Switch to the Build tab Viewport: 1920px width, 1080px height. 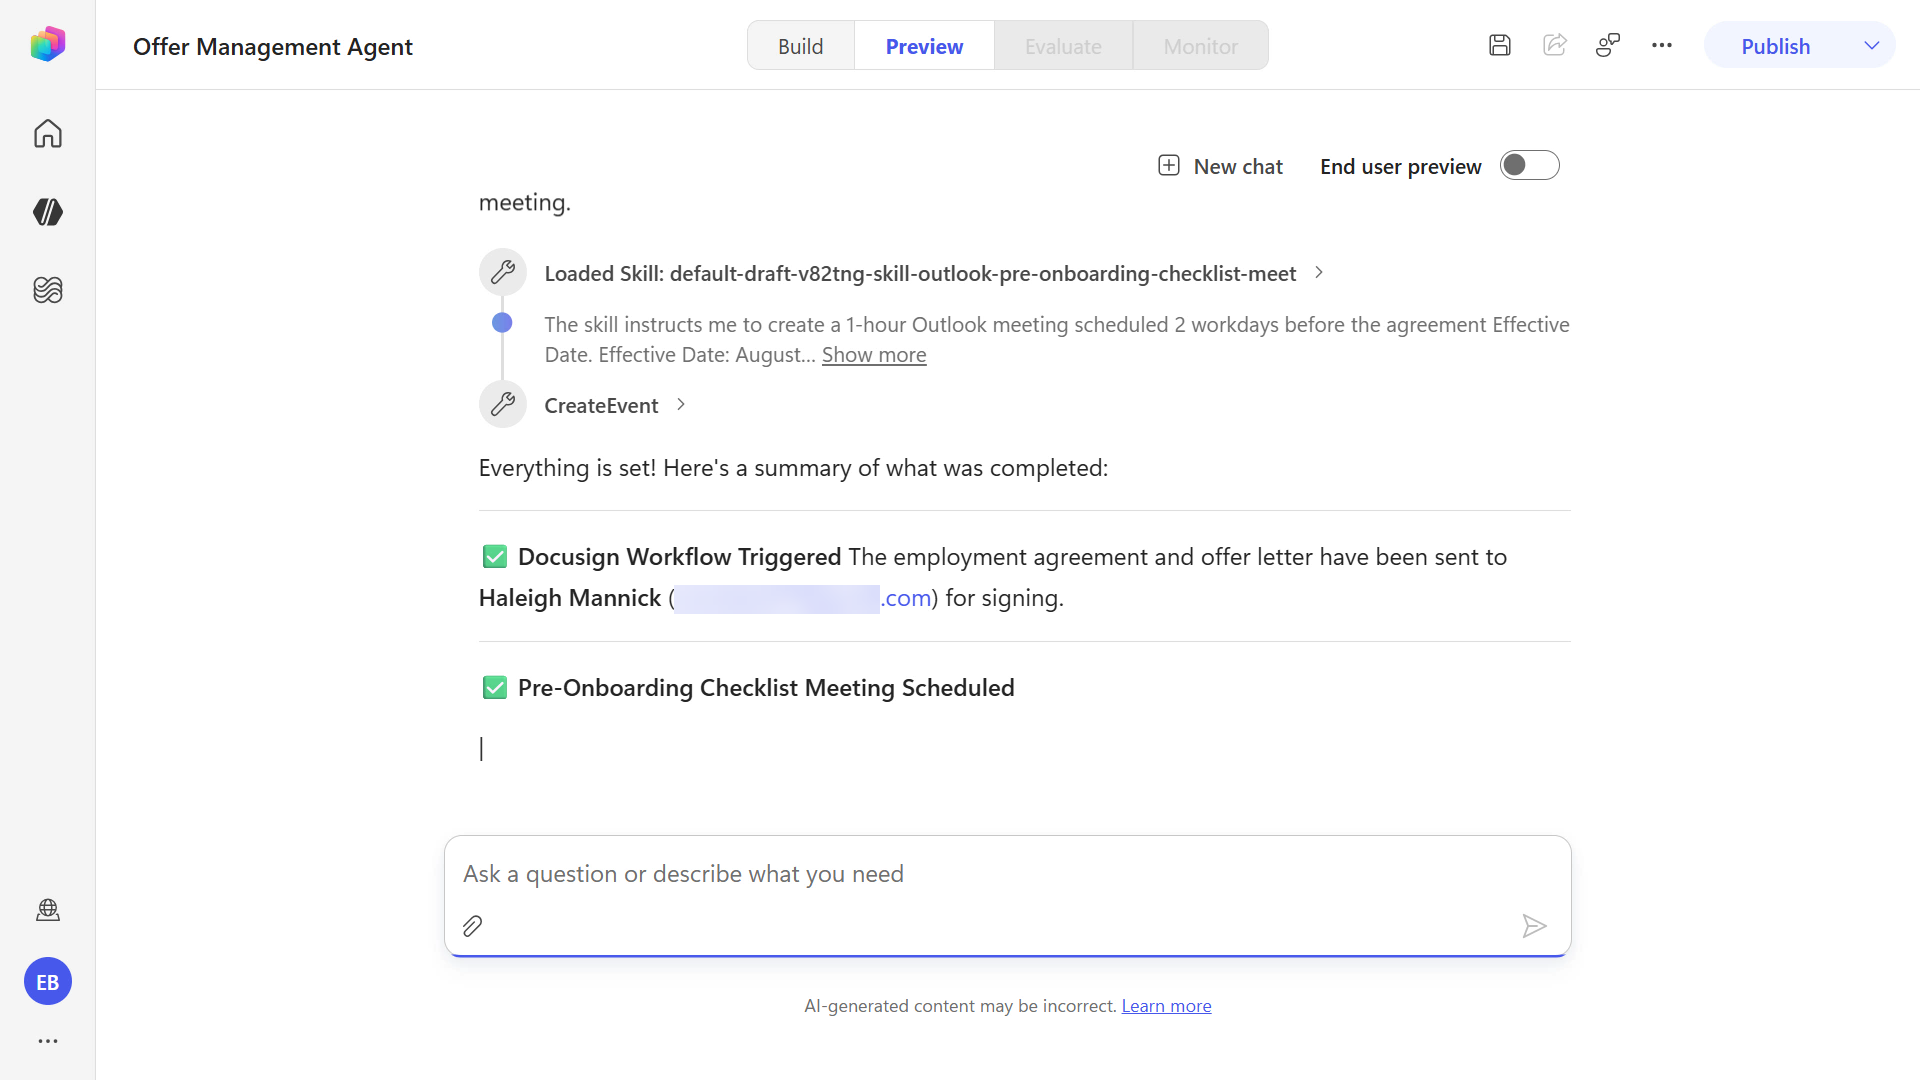click(801, 46)
